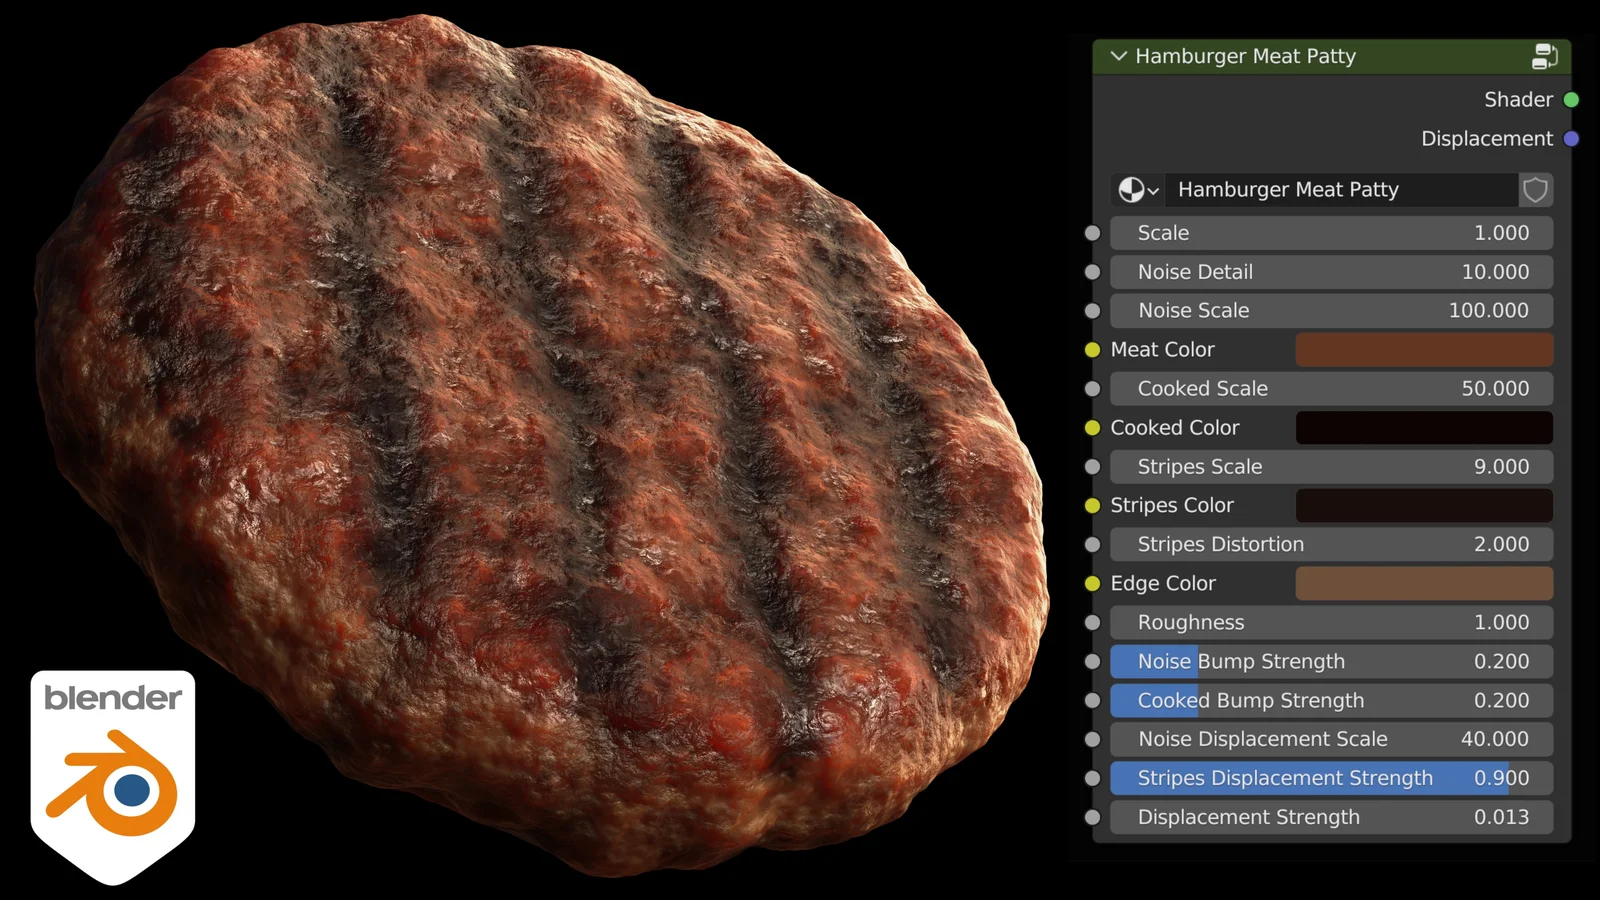Toggle the fake user shield for the node tree

(x=1535, y=190)
